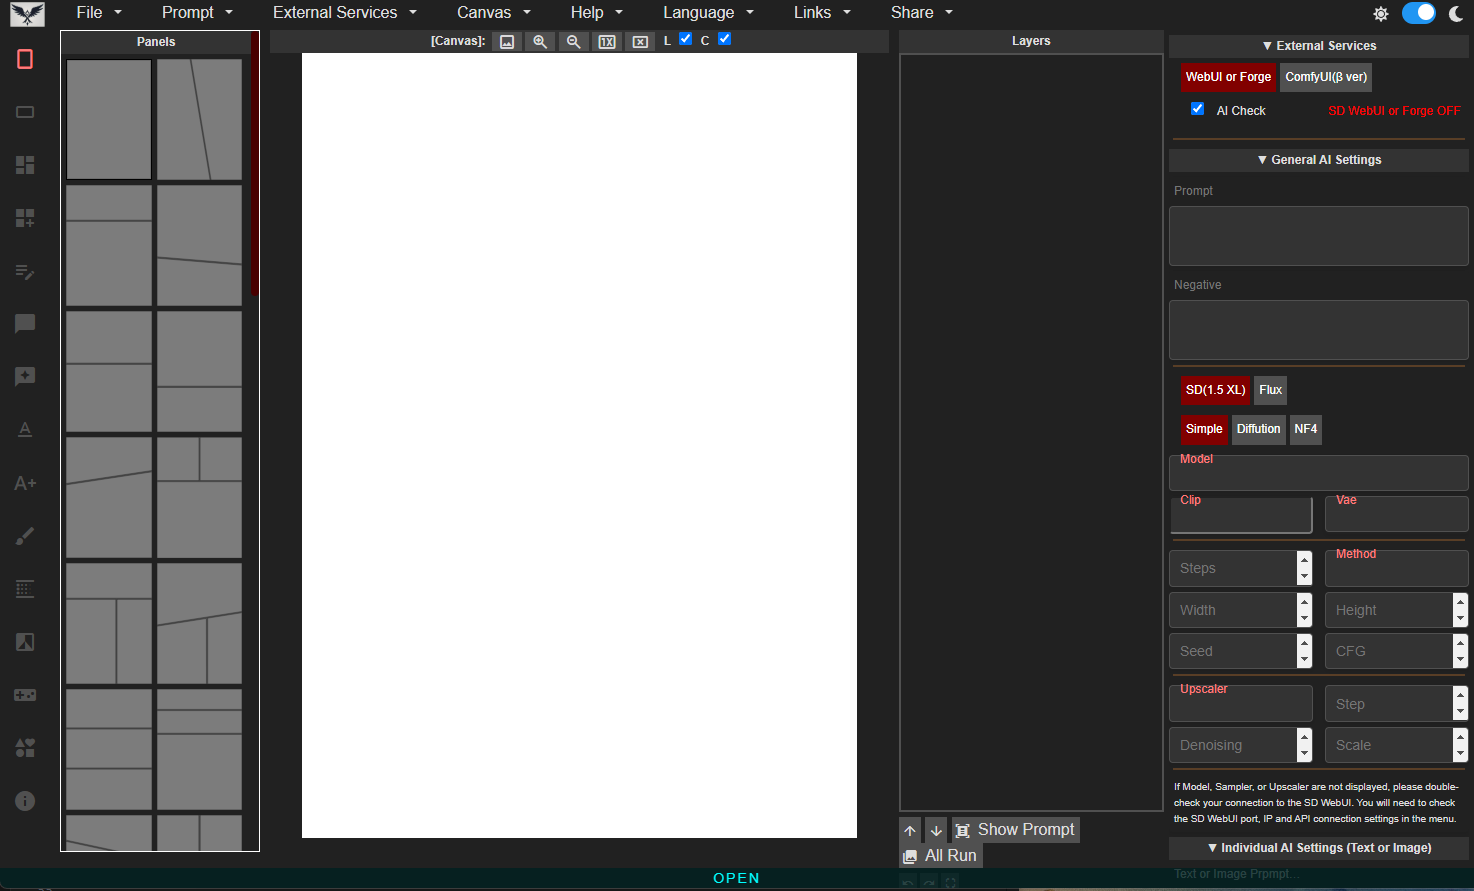Open the Clip dropdown

[x=1241, y=515]
